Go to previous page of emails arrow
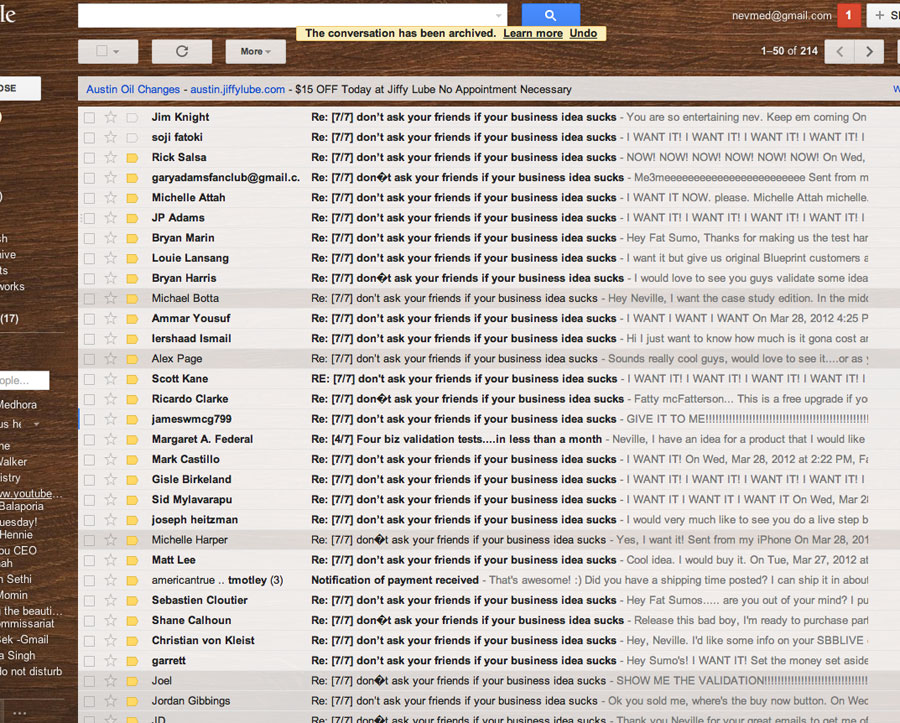 (841, 51)
